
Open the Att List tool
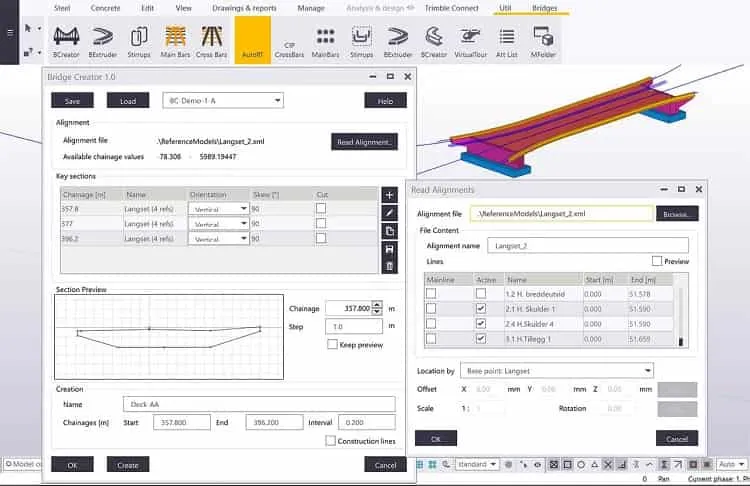pos(507,42)
